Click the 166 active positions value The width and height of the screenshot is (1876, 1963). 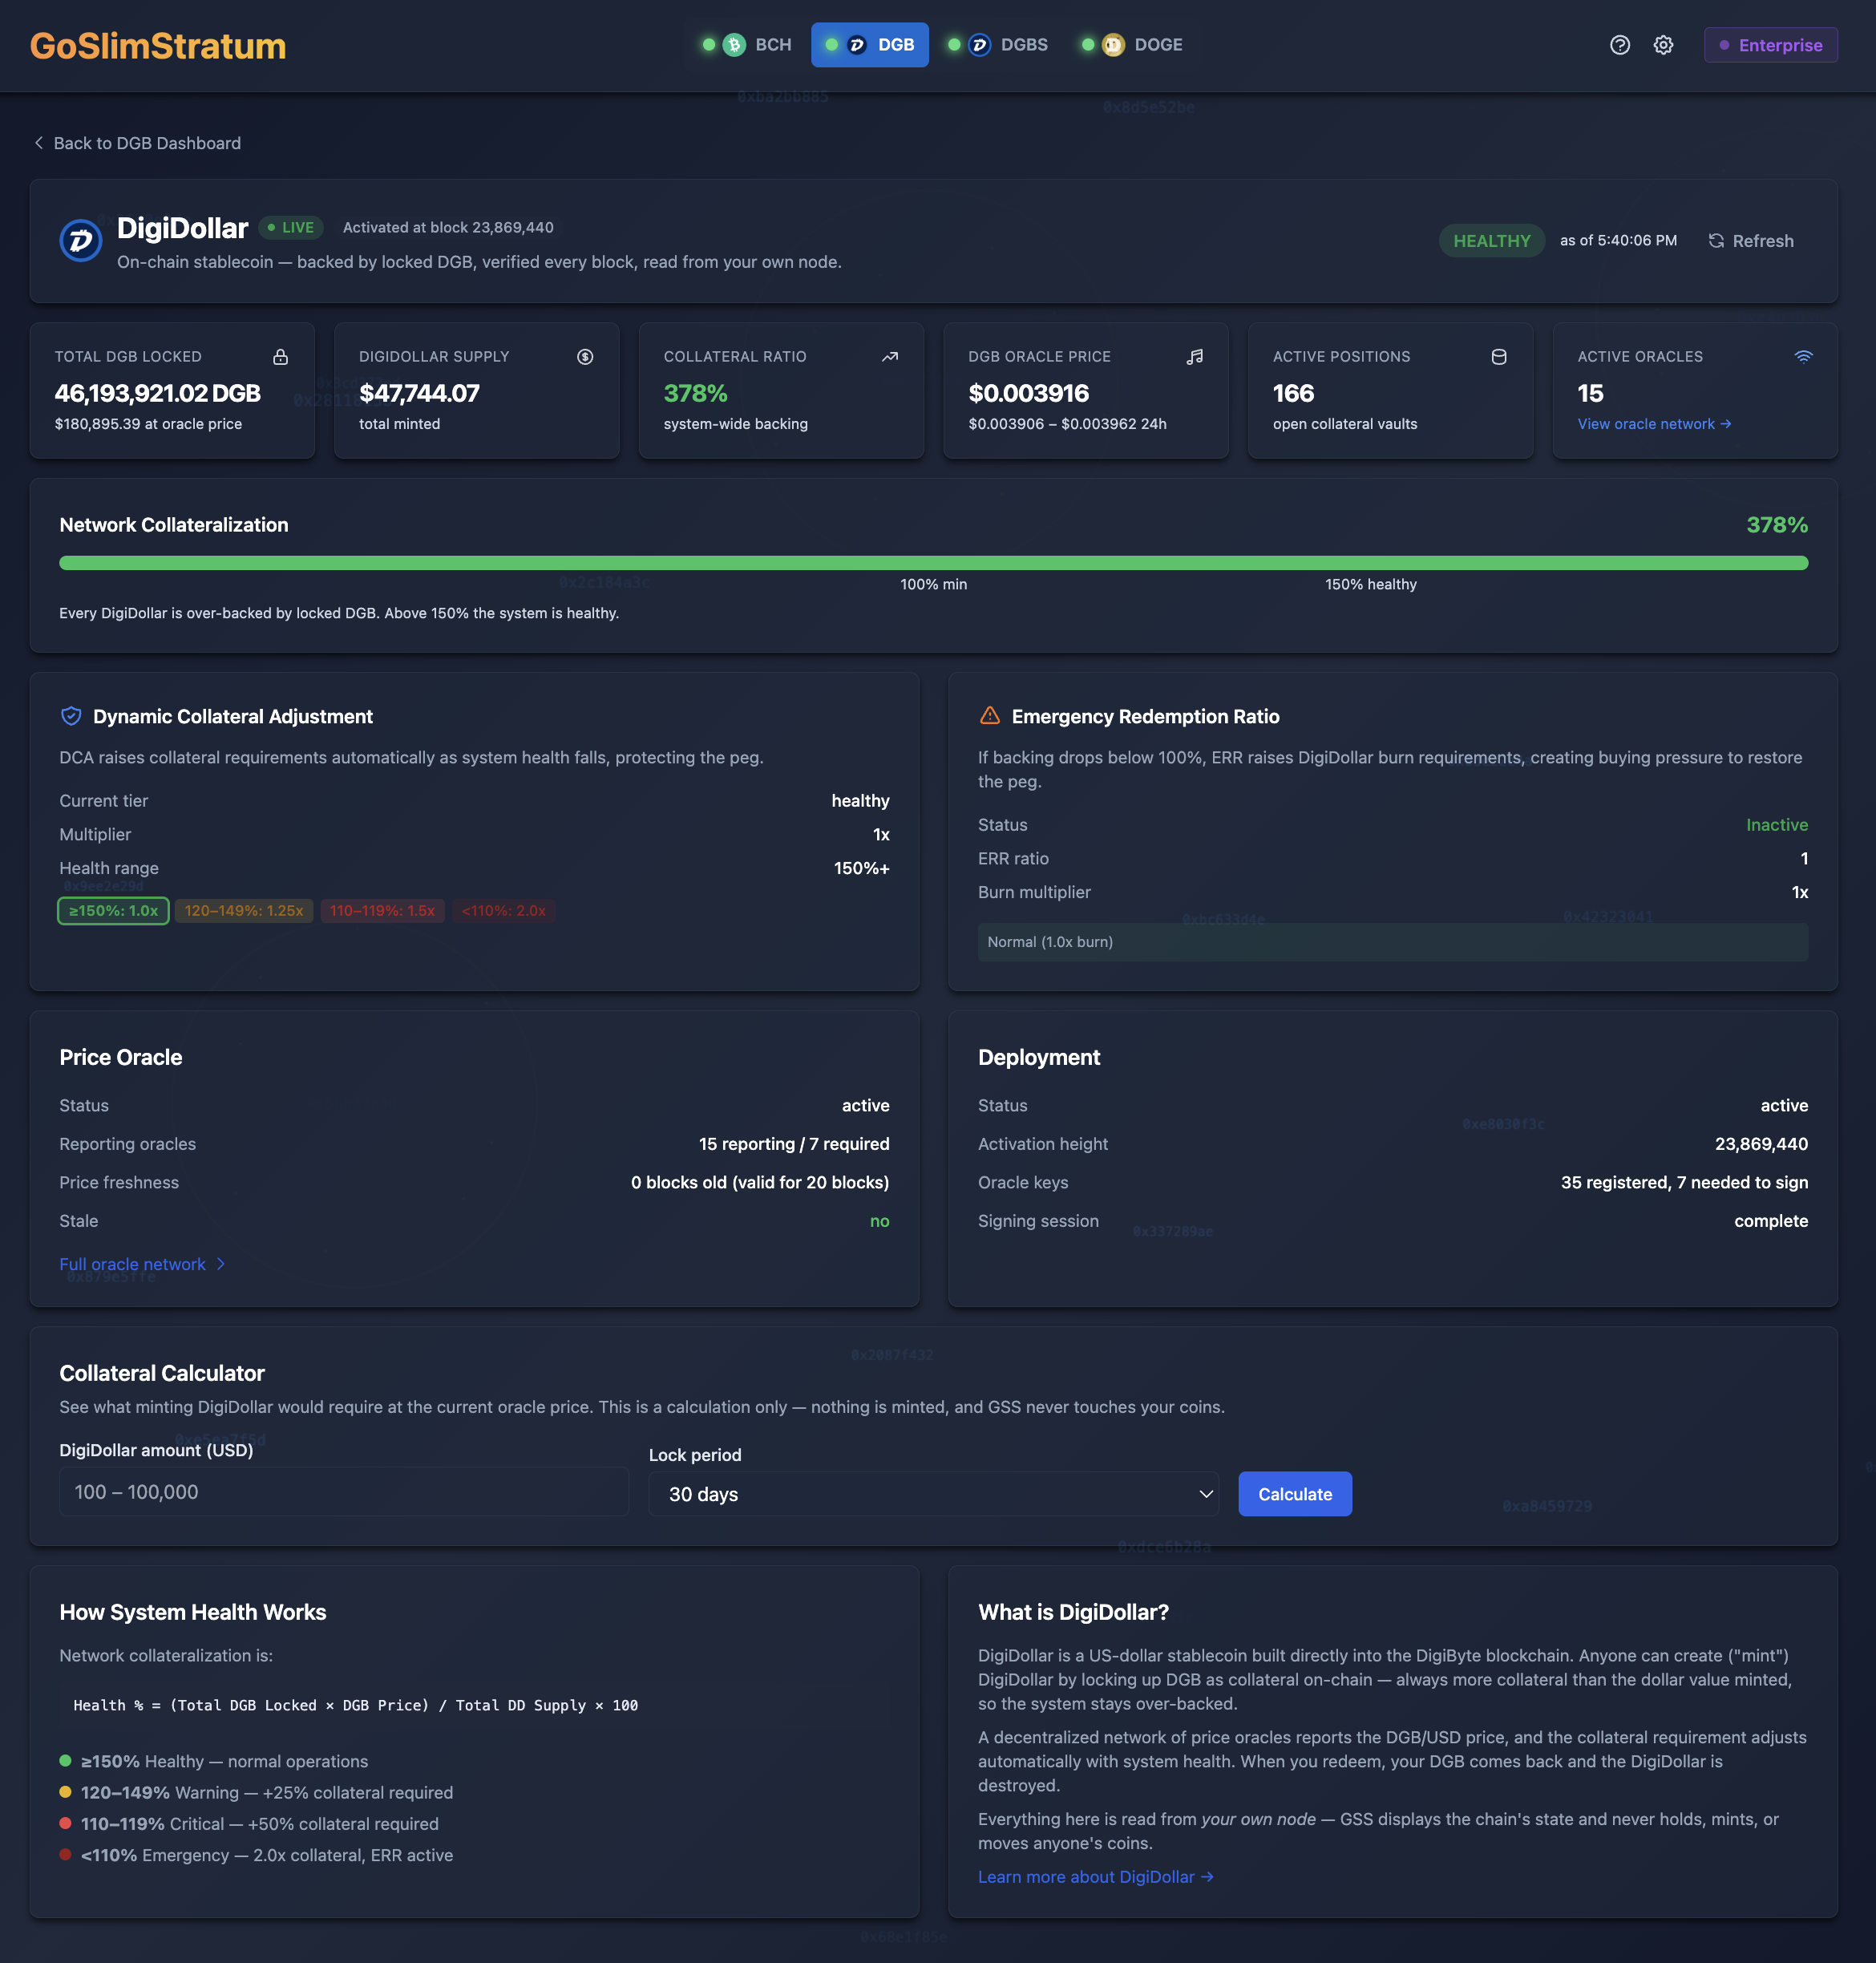(1293, 393)
